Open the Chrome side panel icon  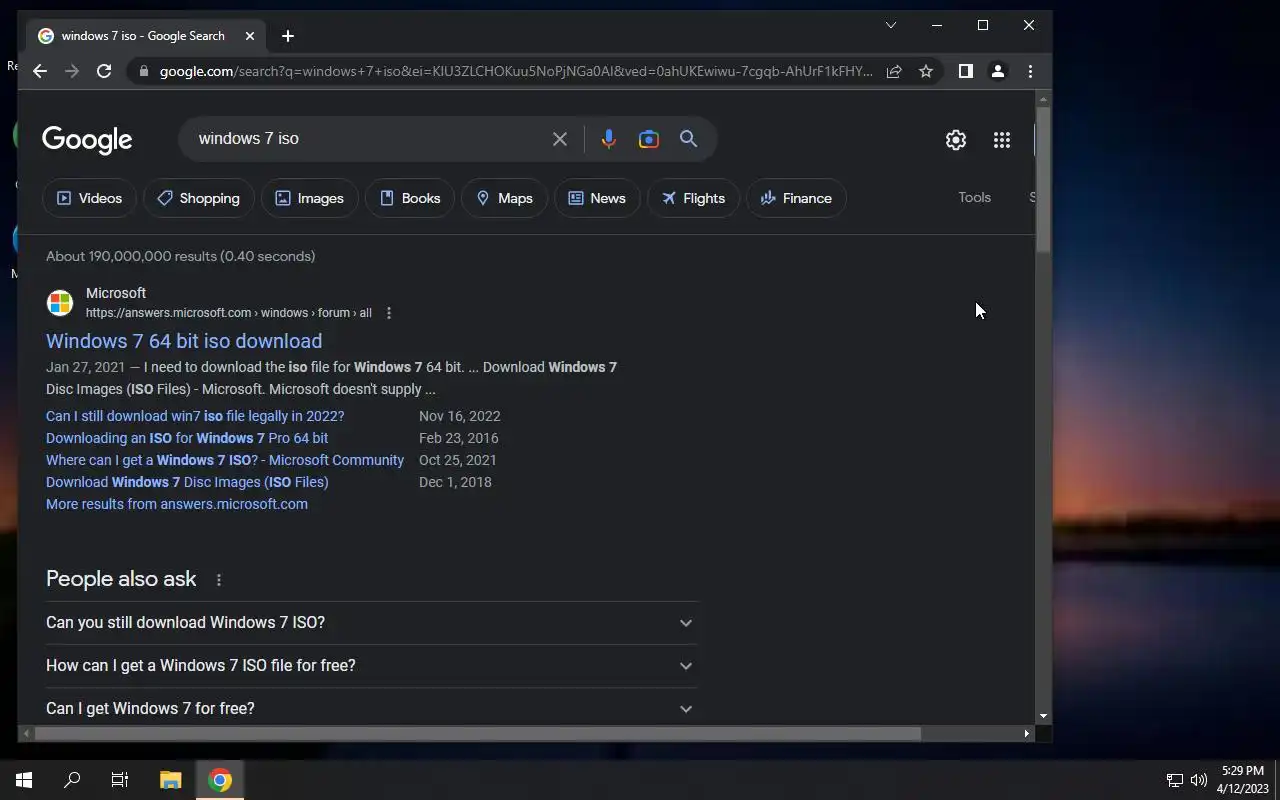(x=966, y=71)
